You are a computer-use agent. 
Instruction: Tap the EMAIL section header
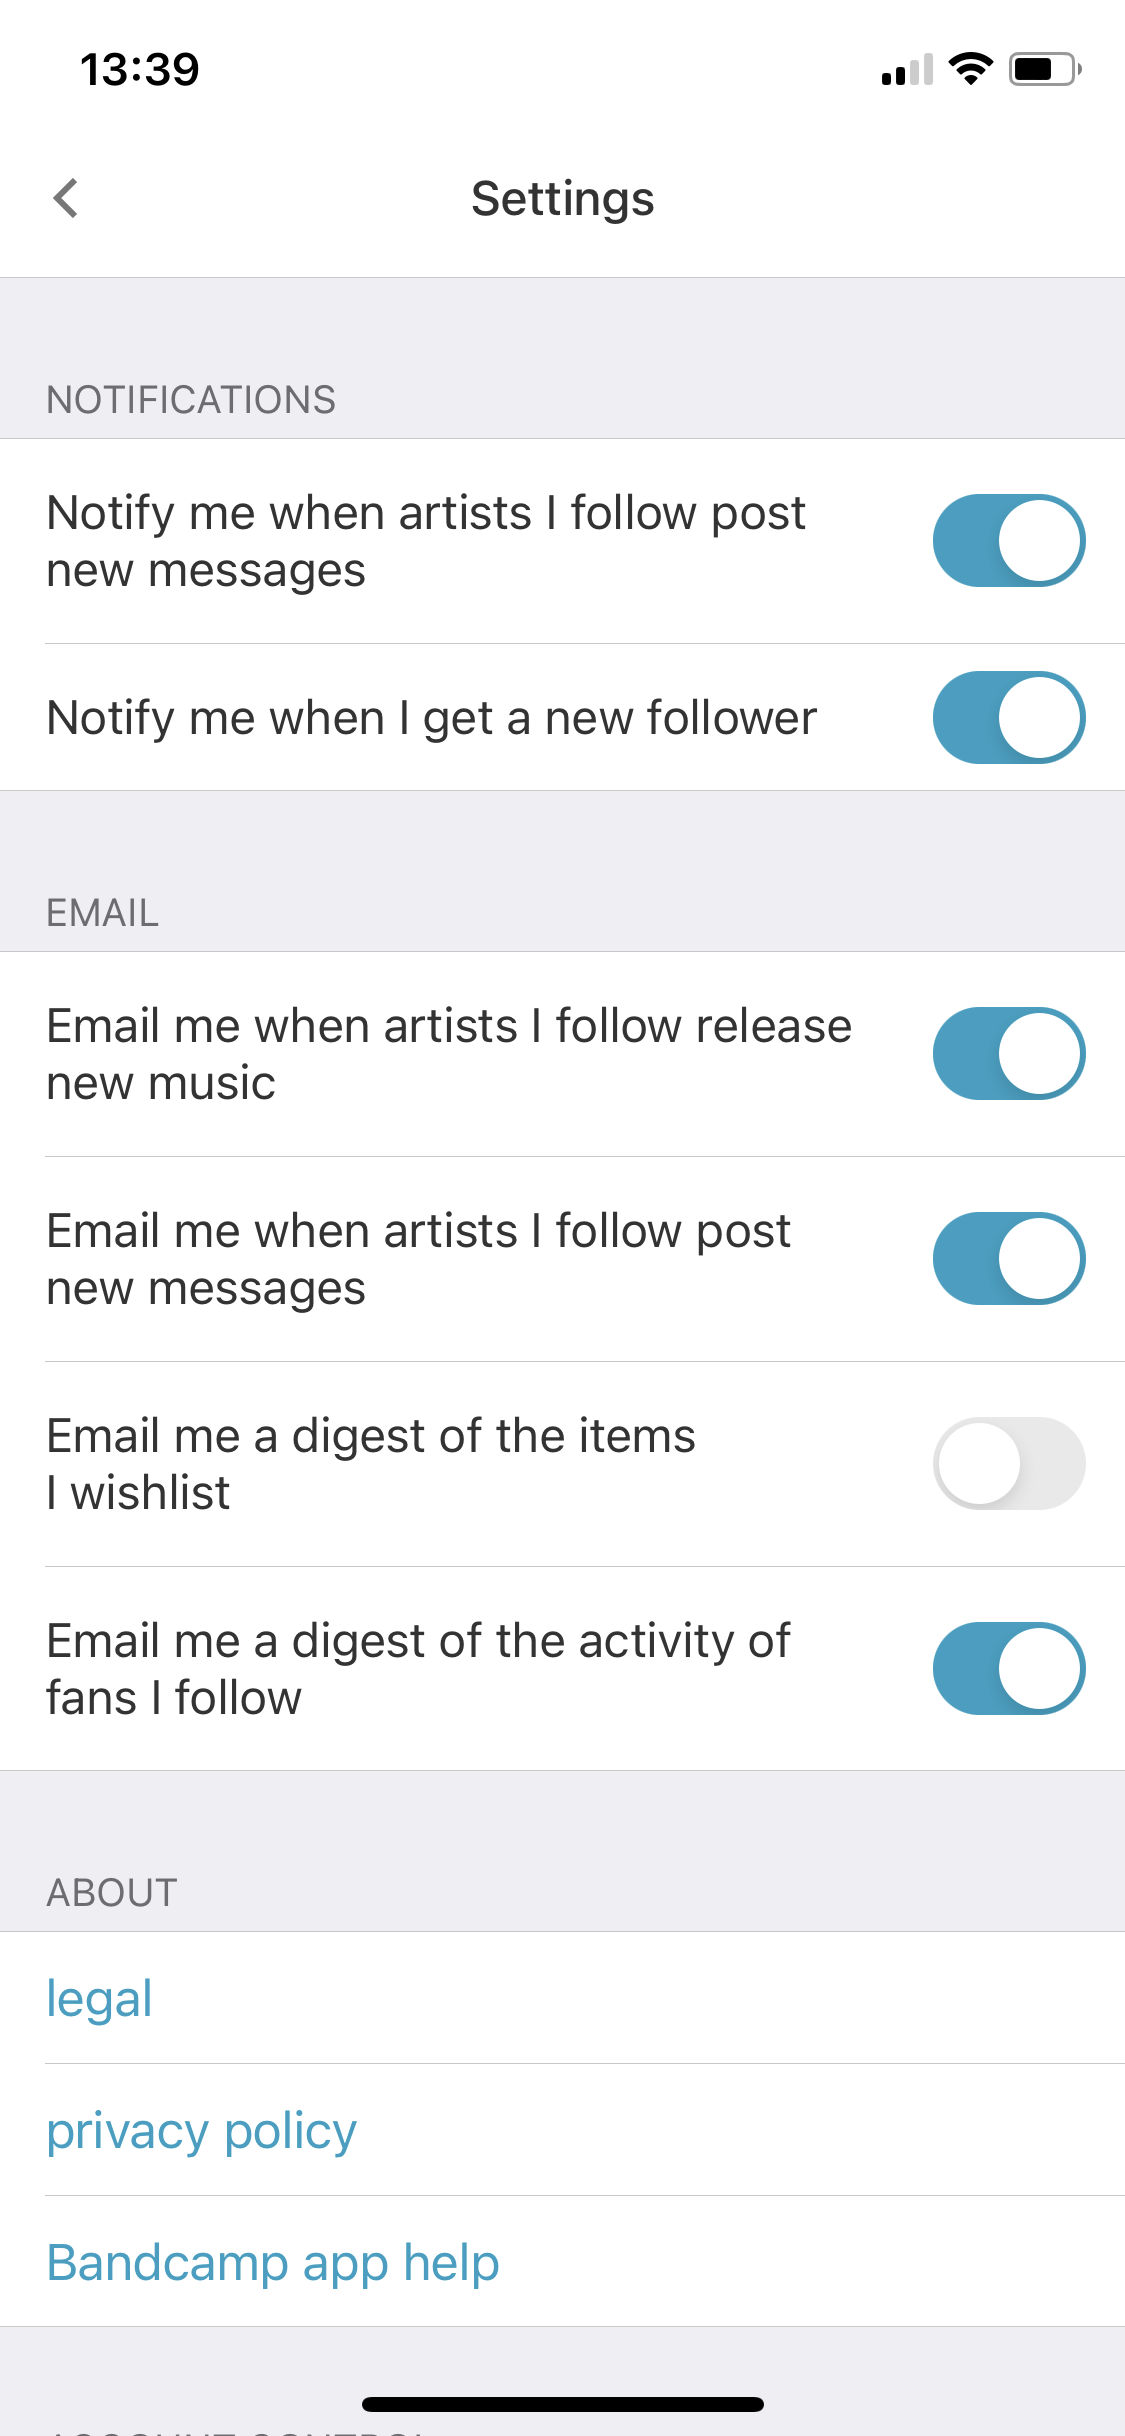(x=103, y=913)
